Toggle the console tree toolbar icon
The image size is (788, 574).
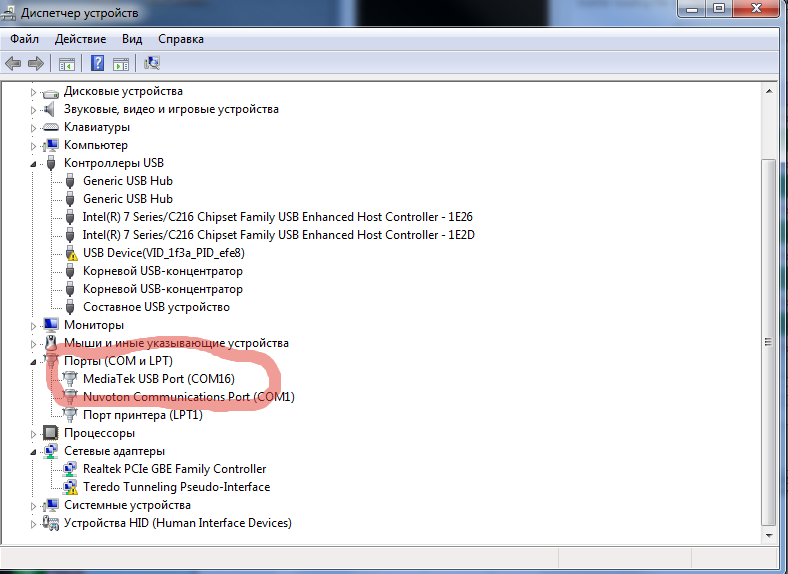pyautogui.click(x=67, y=64)
